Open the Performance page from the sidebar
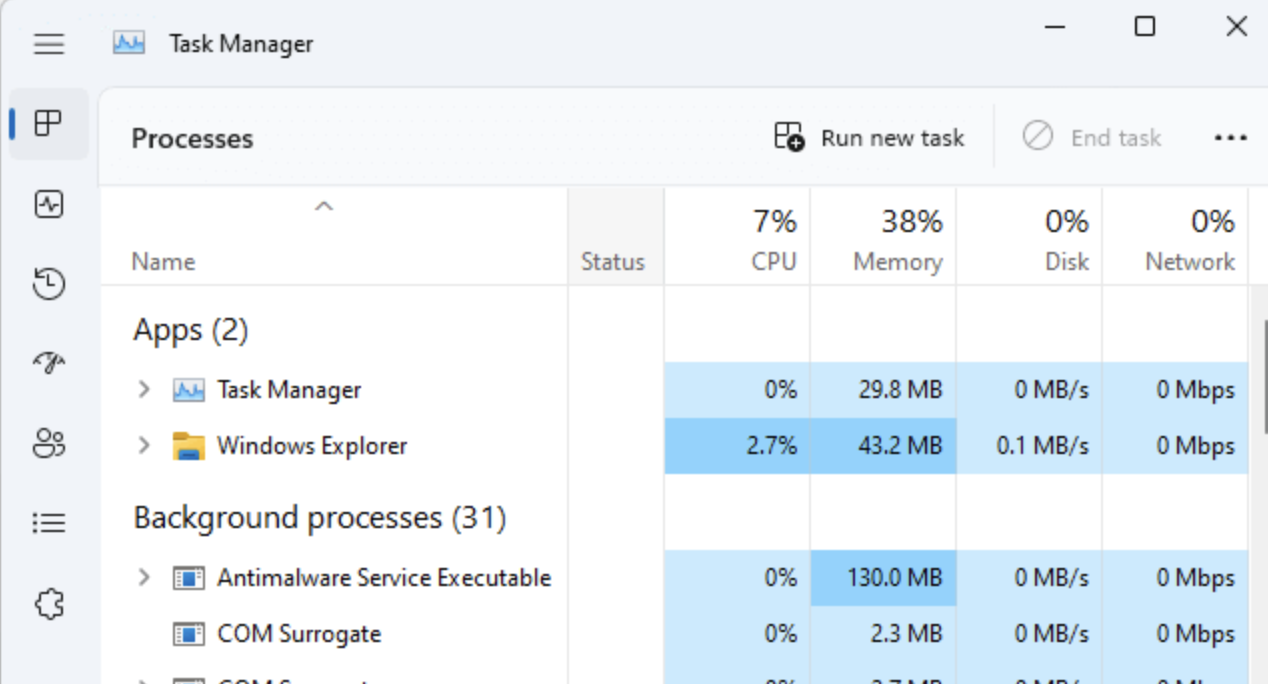The image size is (1268, 684). 48,204
